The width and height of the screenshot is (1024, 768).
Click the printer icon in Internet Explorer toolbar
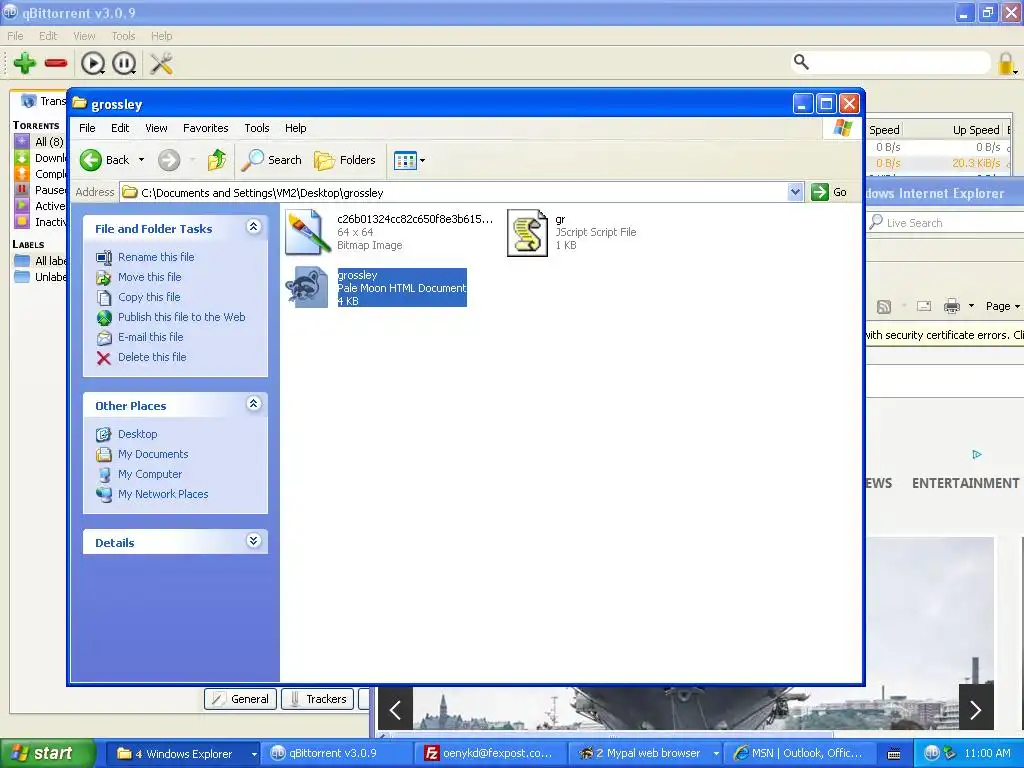coord(952,306)
